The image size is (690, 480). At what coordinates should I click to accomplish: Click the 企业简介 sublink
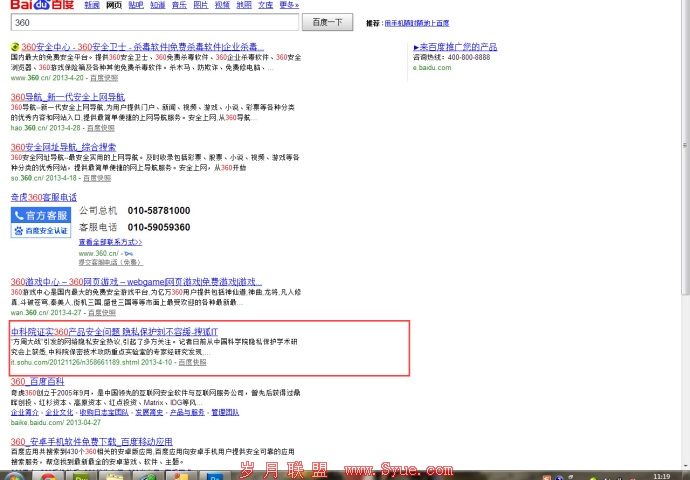click(25, 412)
